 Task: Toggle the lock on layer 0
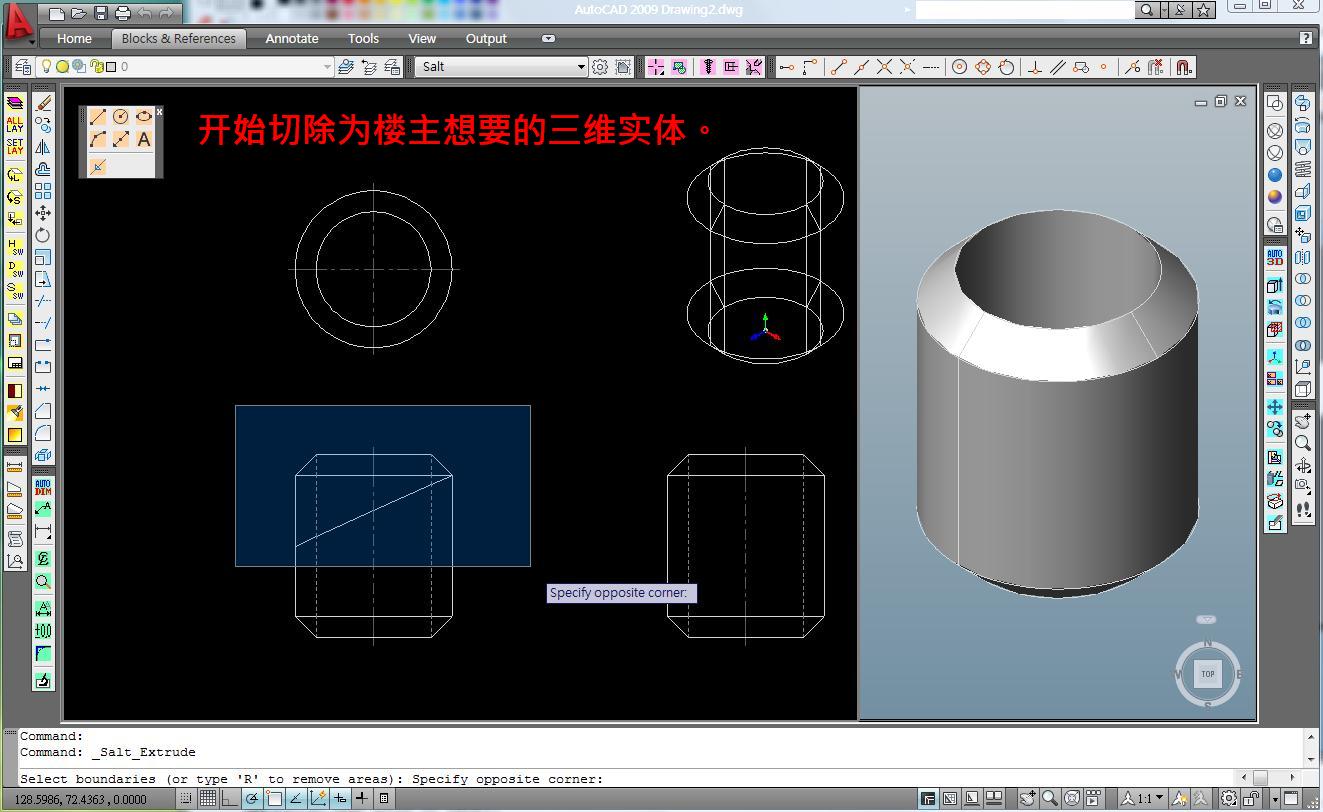coord(97,67)
